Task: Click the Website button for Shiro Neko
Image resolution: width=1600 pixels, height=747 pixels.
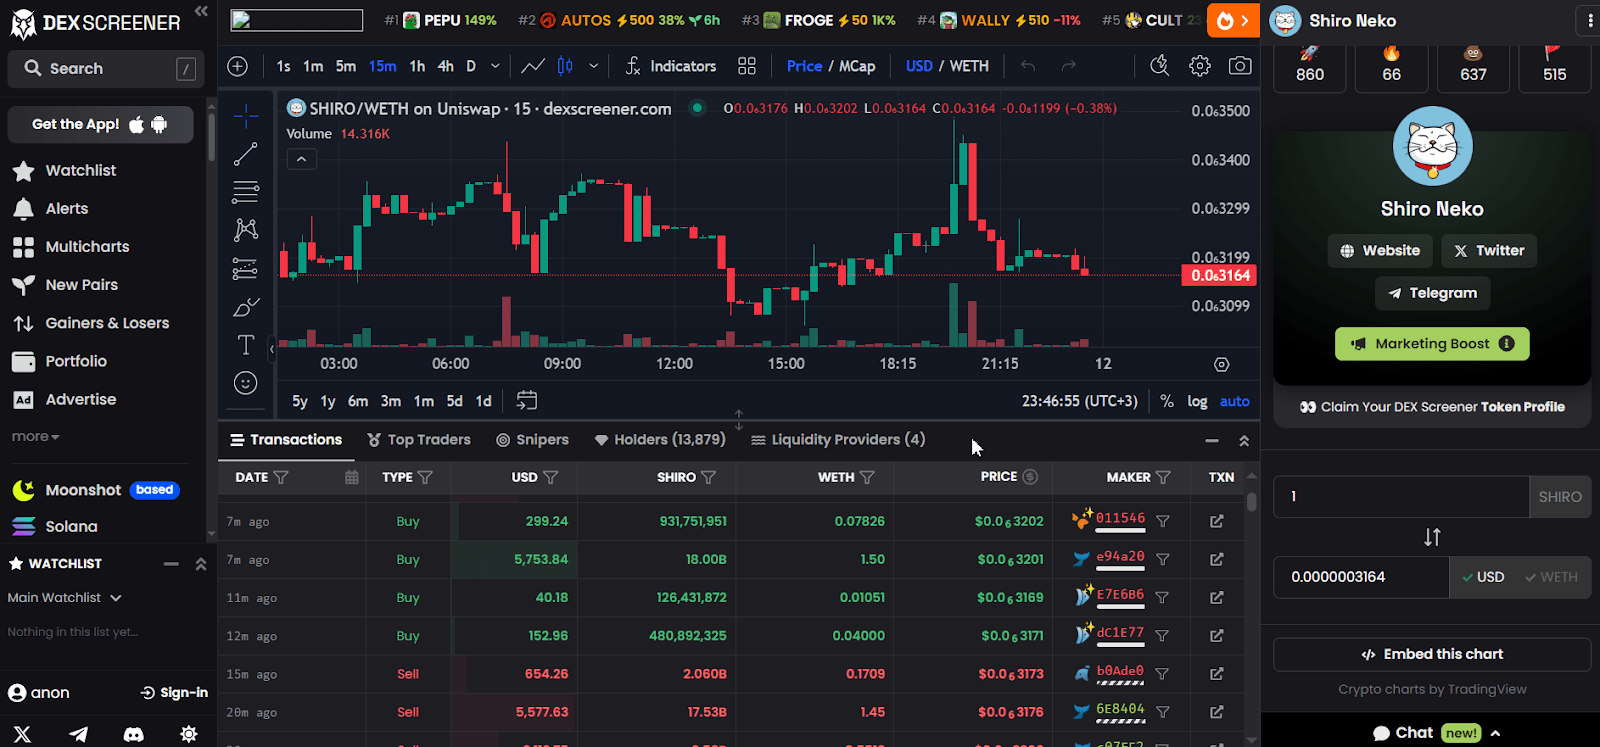Action: point(1380,251)
